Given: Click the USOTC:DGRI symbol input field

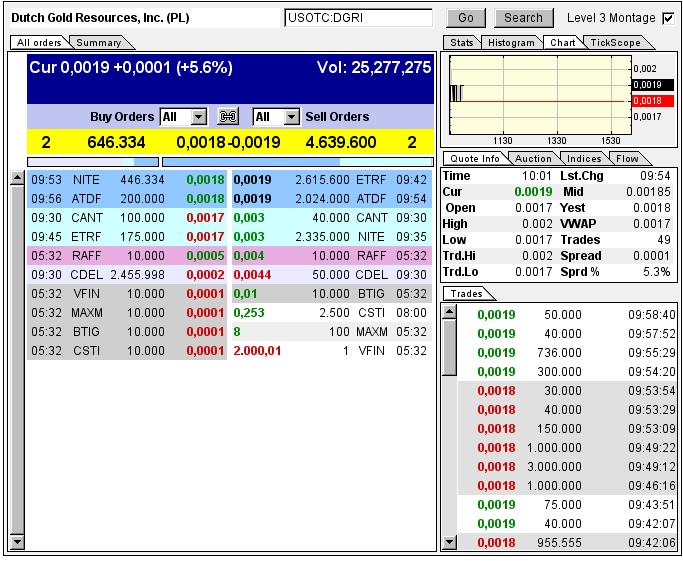Looking at the screenshot, I should (357, 18).
